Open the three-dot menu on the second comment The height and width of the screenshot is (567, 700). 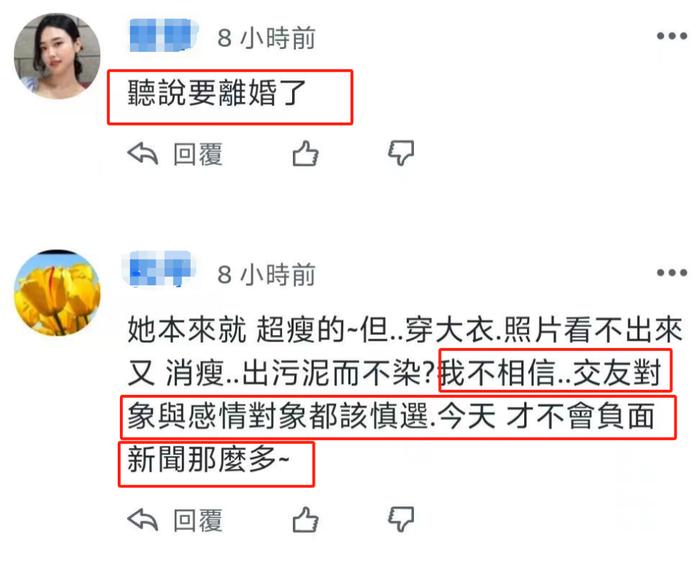tap(671, 273)
